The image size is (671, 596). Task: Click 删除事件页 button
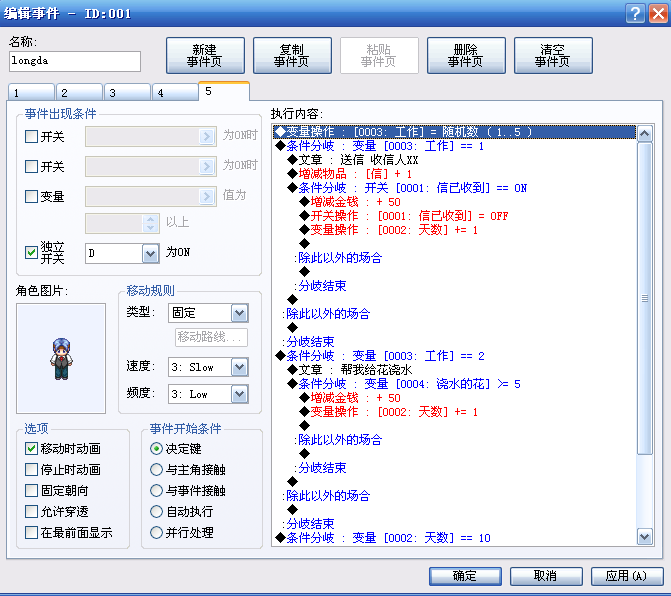(x=466, y=56)
